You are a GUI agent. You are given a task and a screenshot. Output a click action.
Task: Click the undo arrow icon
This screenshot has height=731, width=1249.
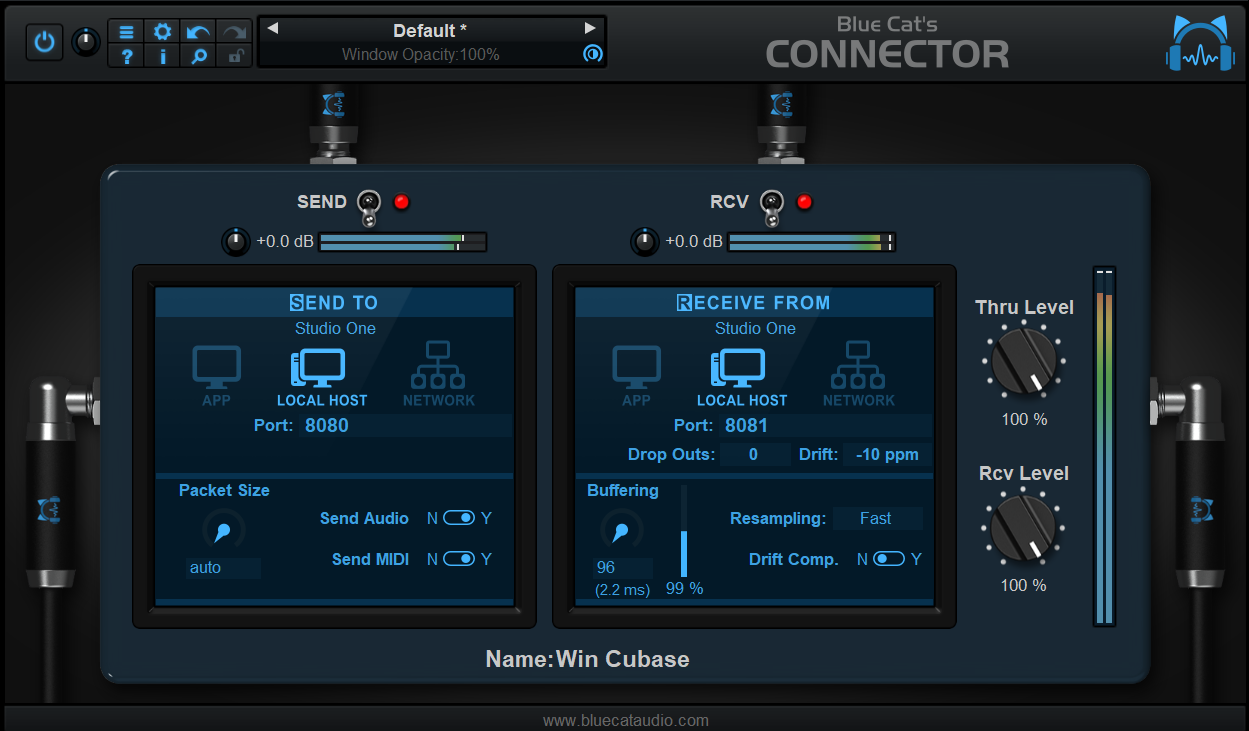[x=198, y=32]
